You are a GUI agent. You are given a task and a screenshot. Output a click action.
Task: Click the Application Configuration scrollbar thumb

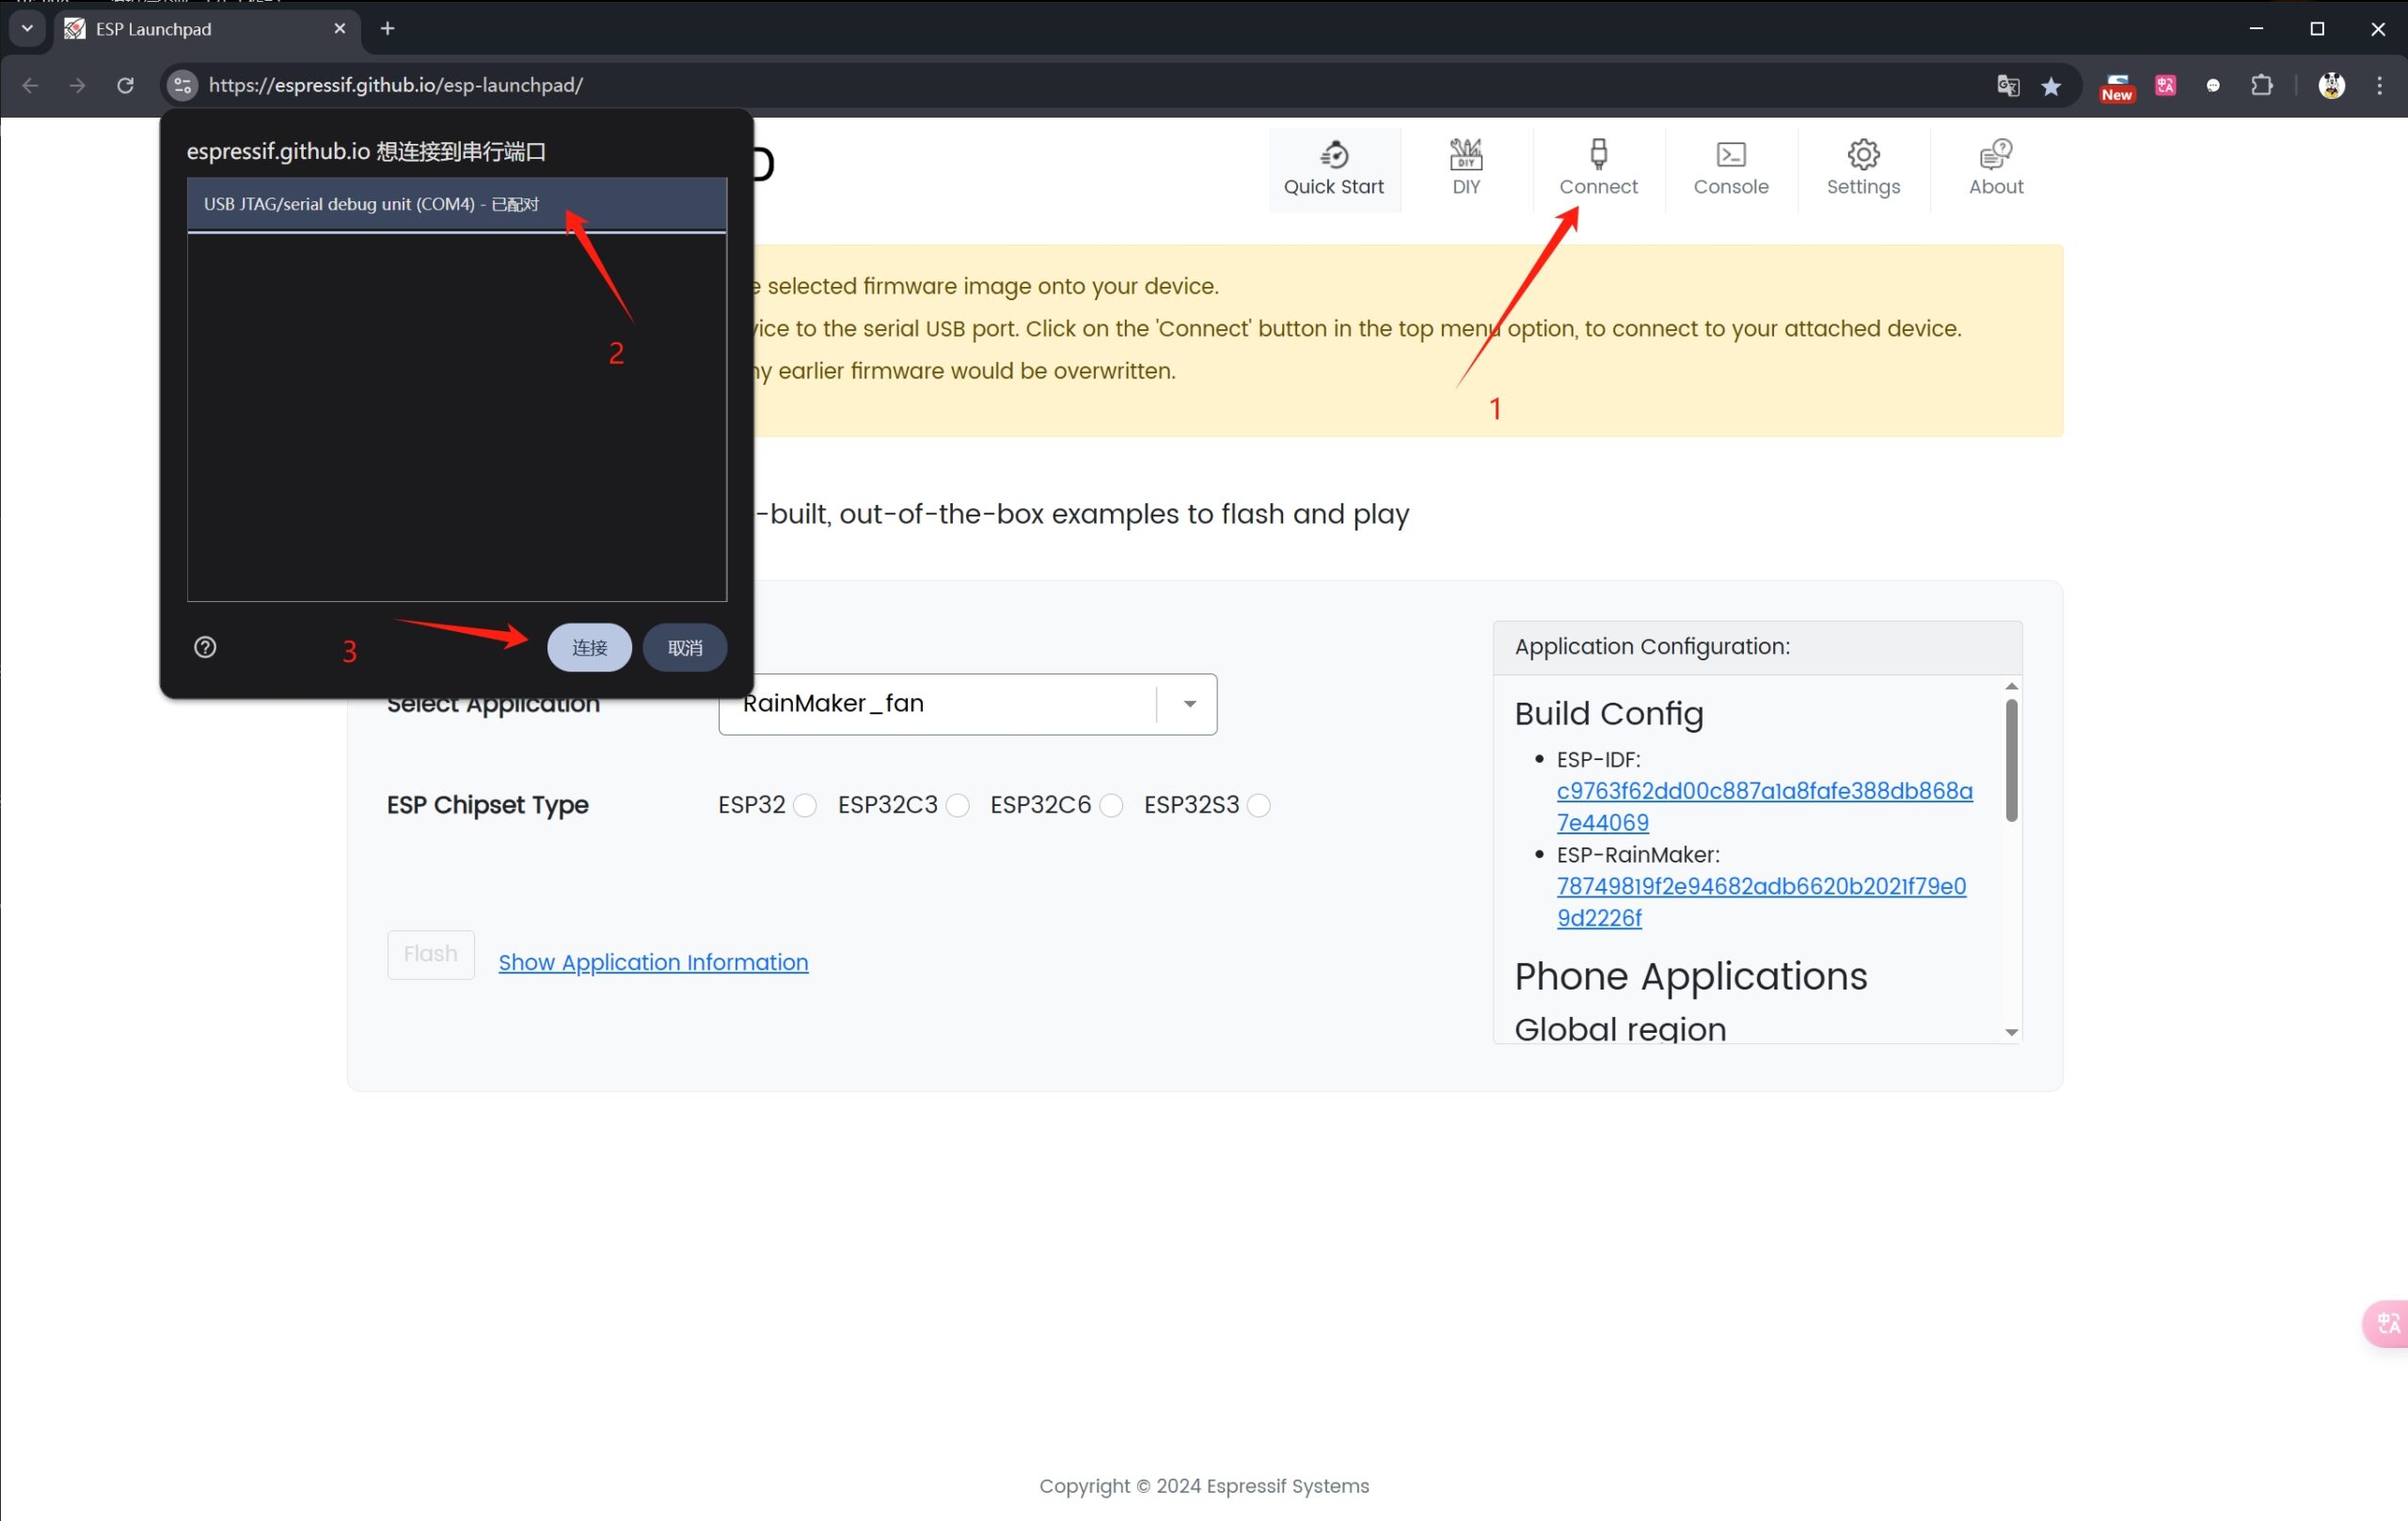(2011, 760)
